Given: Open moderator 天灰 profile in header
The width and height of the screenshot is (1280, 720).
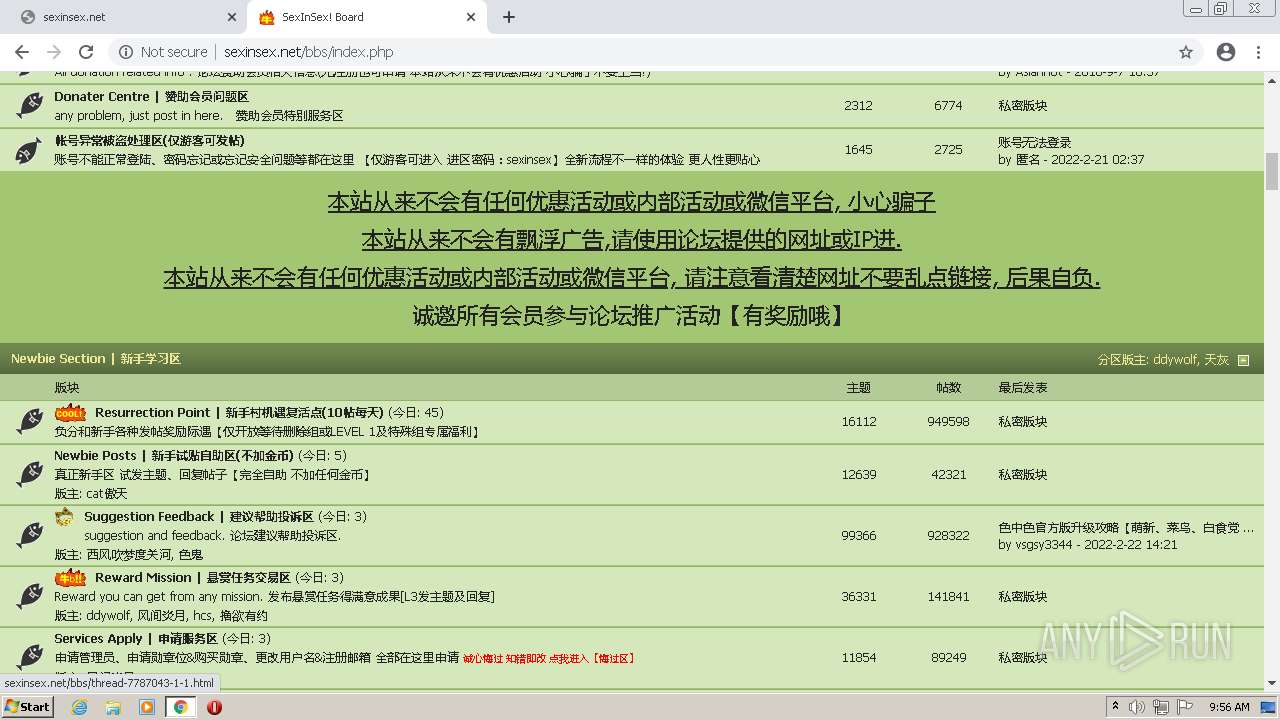Looking at the screenshot, I should [1216, 360].
